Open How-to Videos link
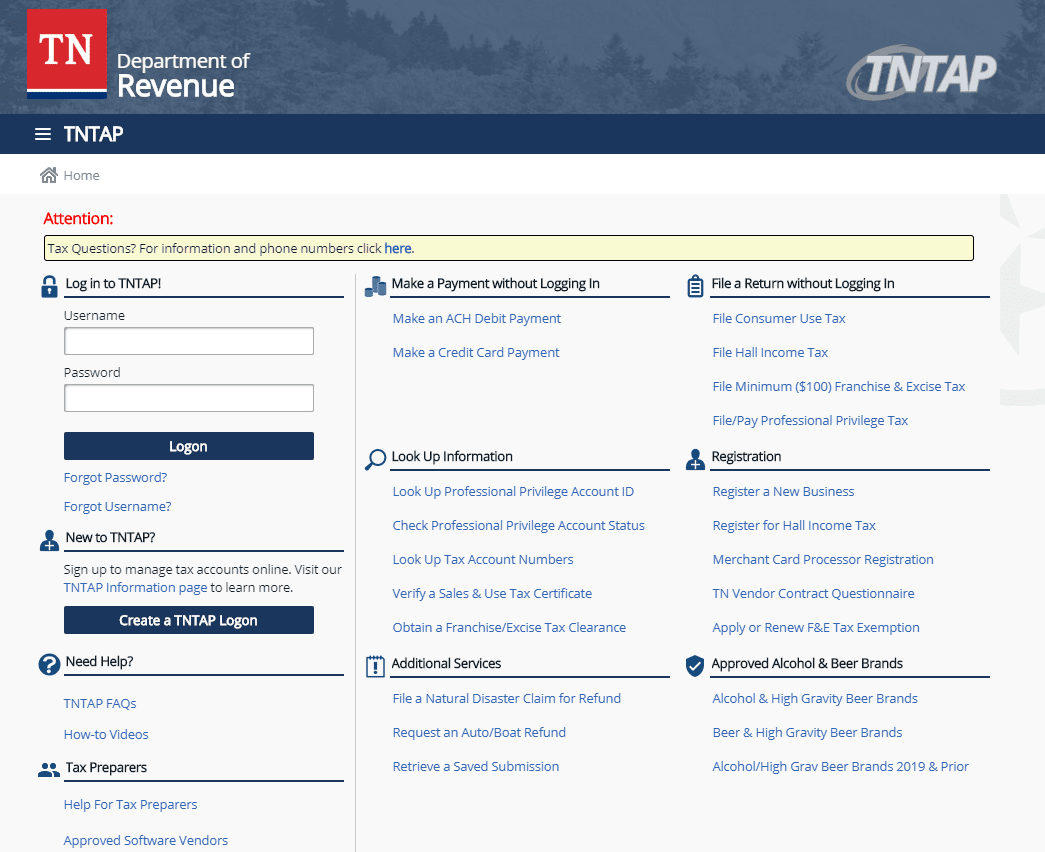Screen dimensions: 1045x852 (x=106, y=734)
